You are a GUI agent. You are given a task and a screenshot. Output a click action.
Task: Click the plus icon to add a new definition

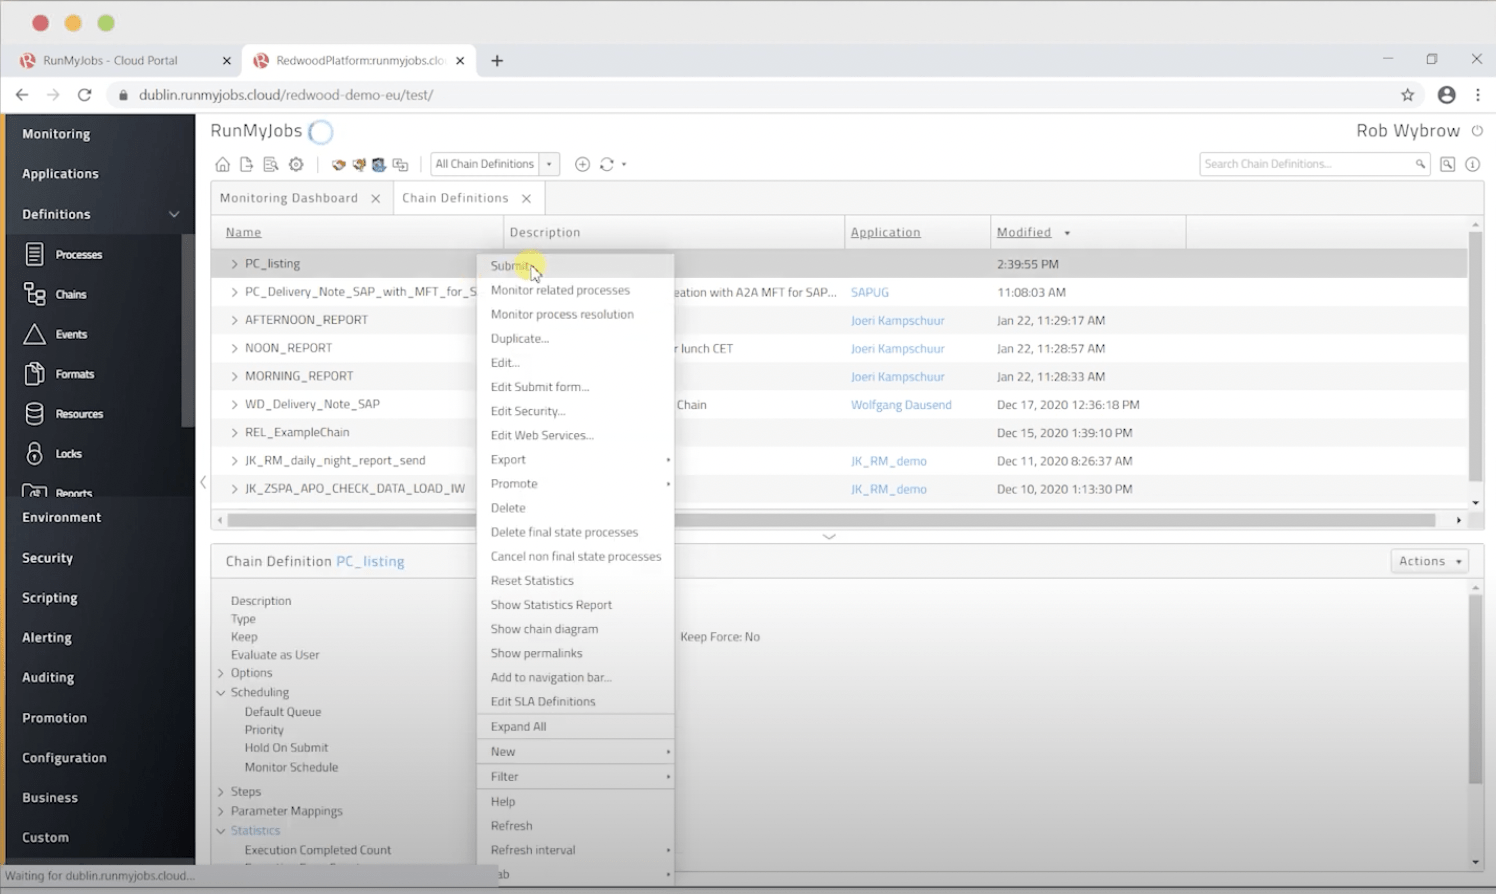583,164
